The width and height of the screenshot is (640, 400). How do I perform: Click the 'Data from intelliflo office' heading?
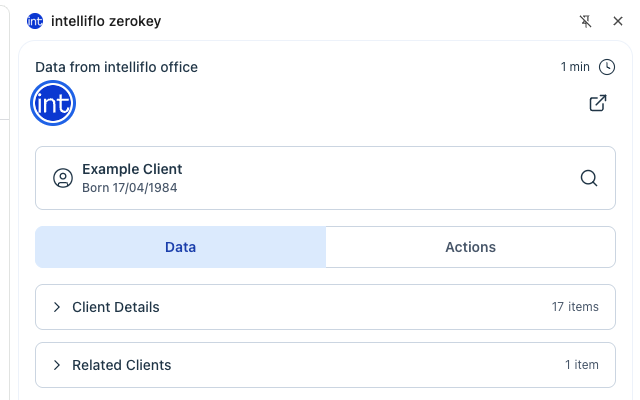[x=116, y=67]
